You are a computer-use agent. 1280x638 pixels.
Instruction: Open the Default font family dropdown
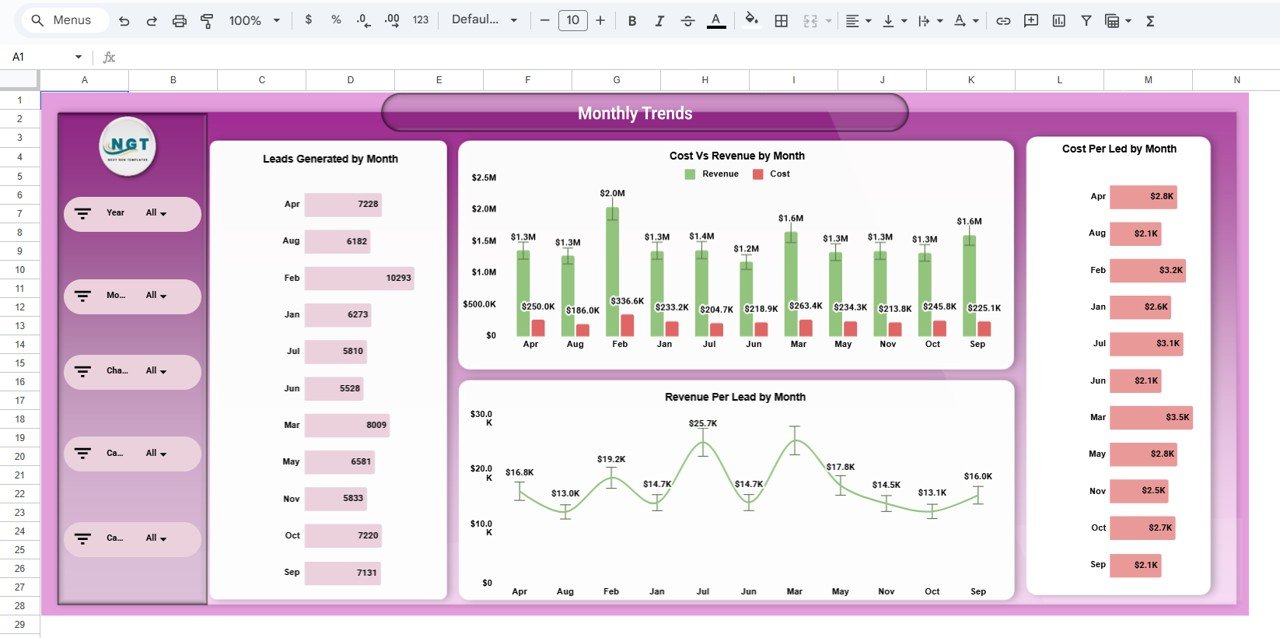(x=485, y=19)
